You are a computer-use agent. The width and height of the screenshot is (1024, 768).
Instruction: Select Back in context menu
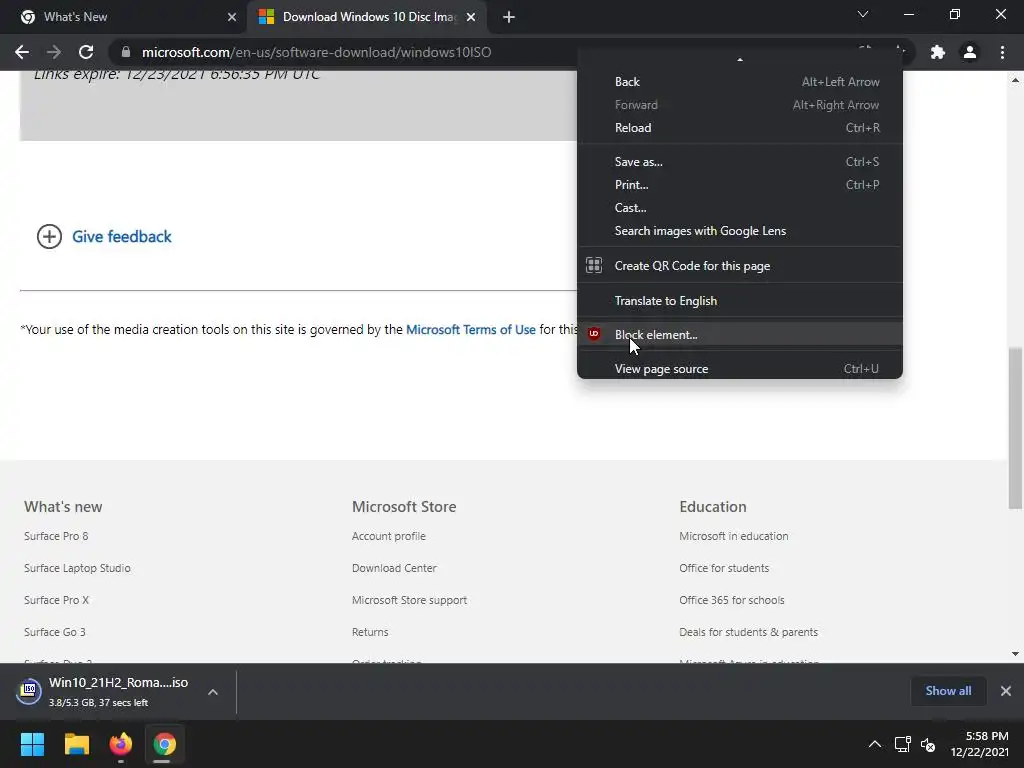740,82
